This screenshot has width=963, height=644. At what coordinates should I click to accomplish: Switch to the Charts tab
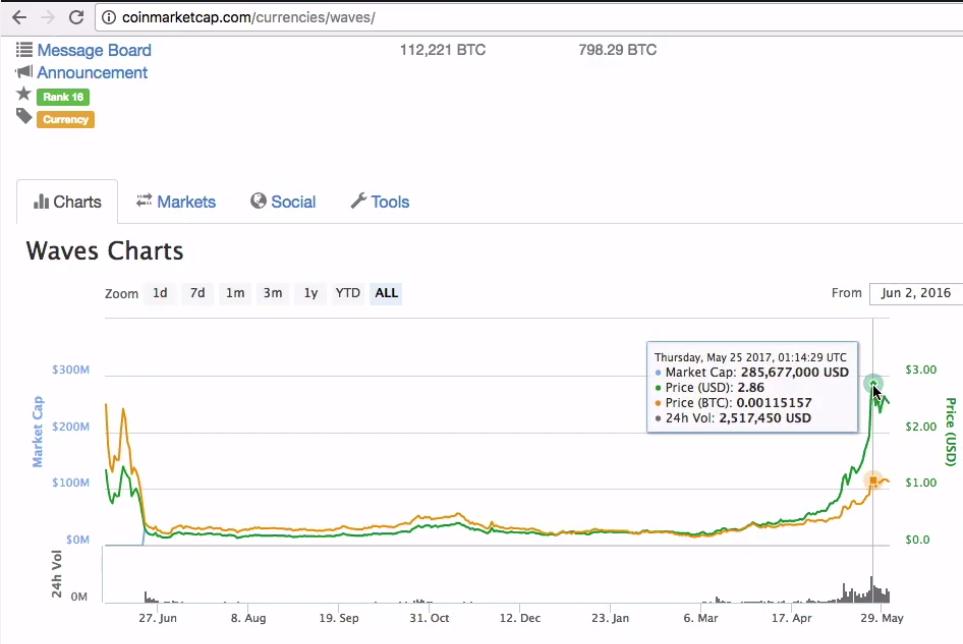point(67,202)
